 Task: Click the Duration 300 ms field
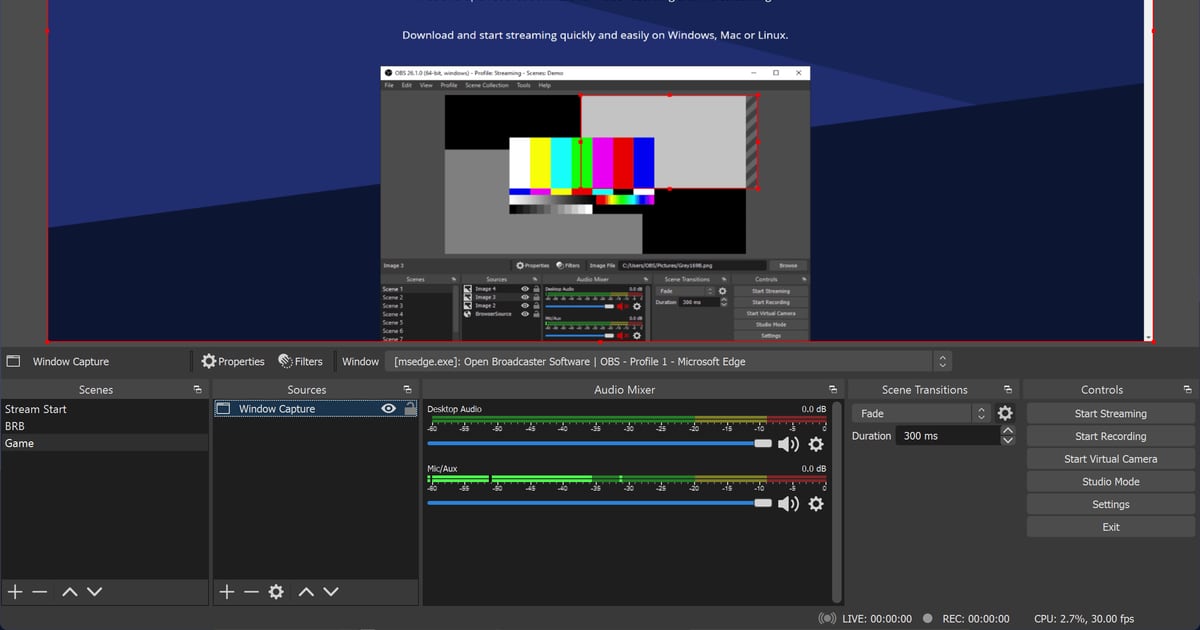click(x=947, y=436)
